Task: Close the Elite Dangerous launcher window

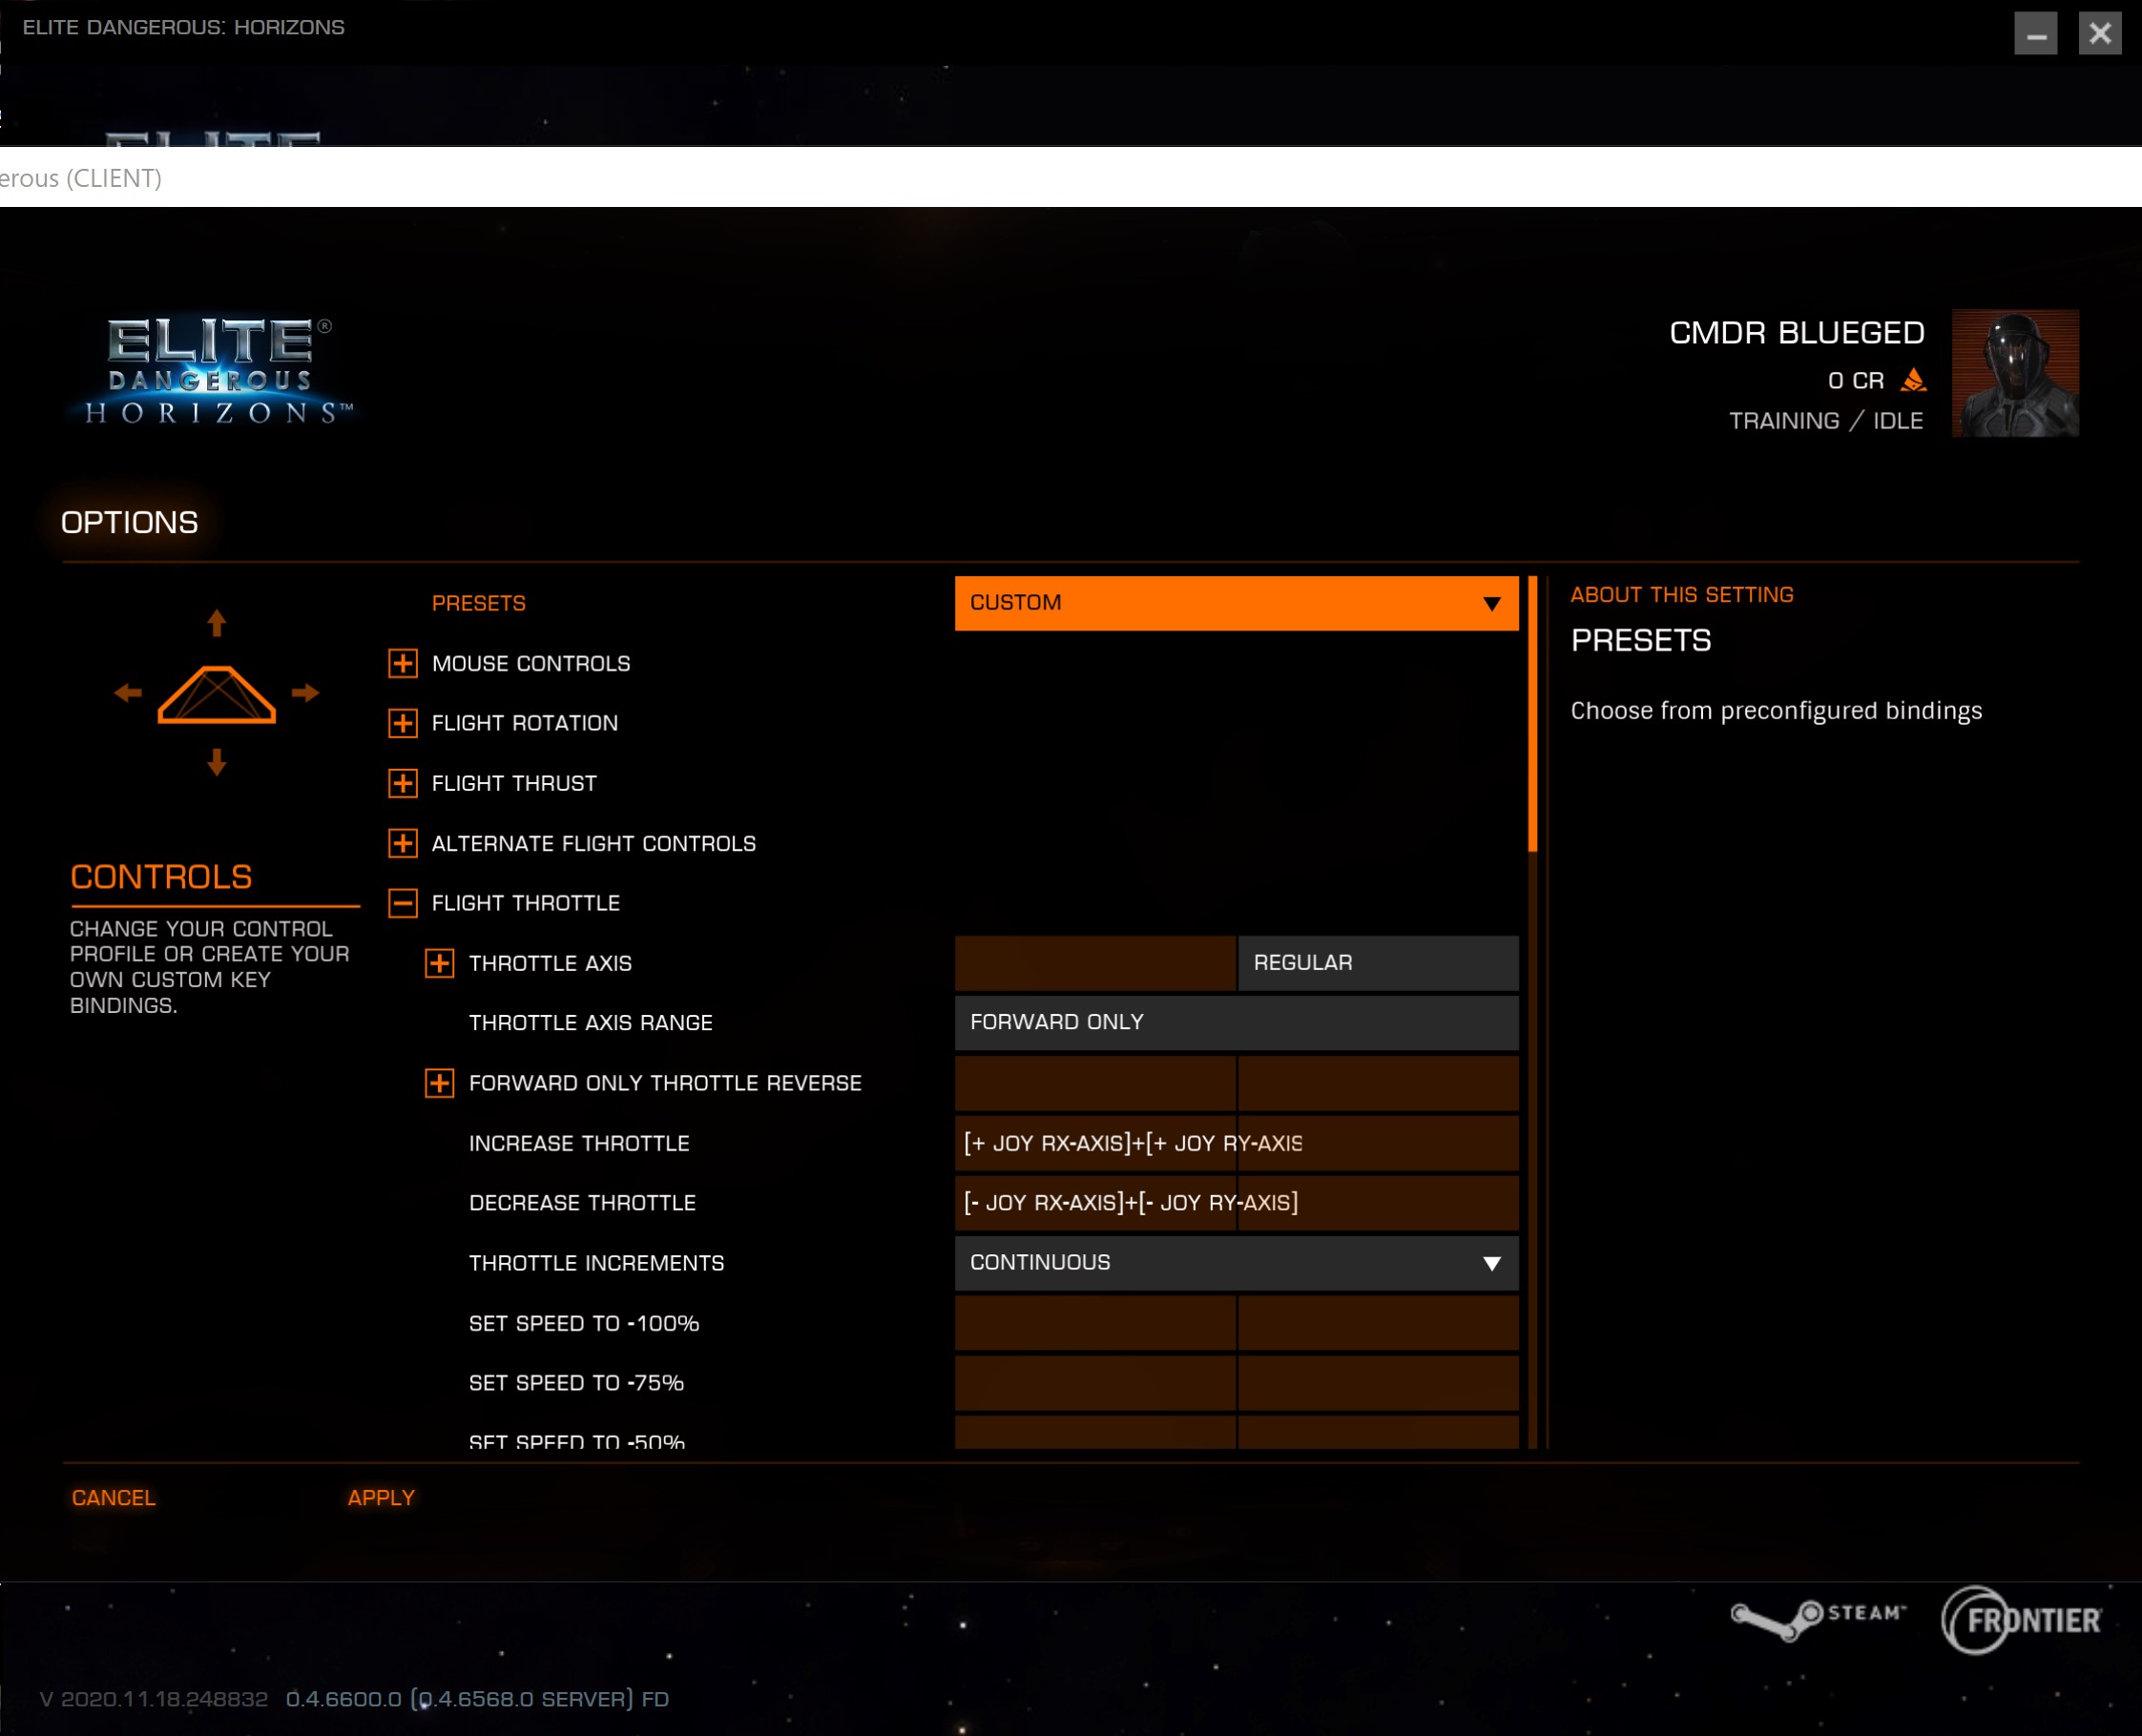Action: point(2099,34)
